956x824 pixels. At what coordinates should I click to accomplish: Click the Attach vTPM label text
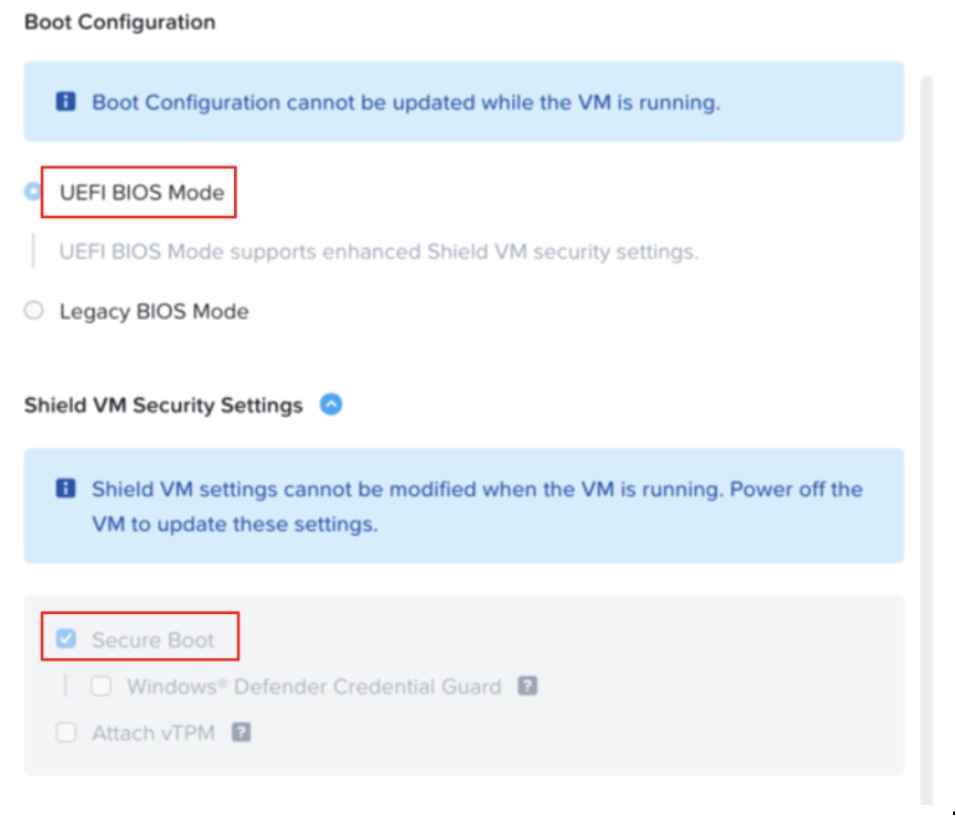pyautogui.click(x=153, y=733)
